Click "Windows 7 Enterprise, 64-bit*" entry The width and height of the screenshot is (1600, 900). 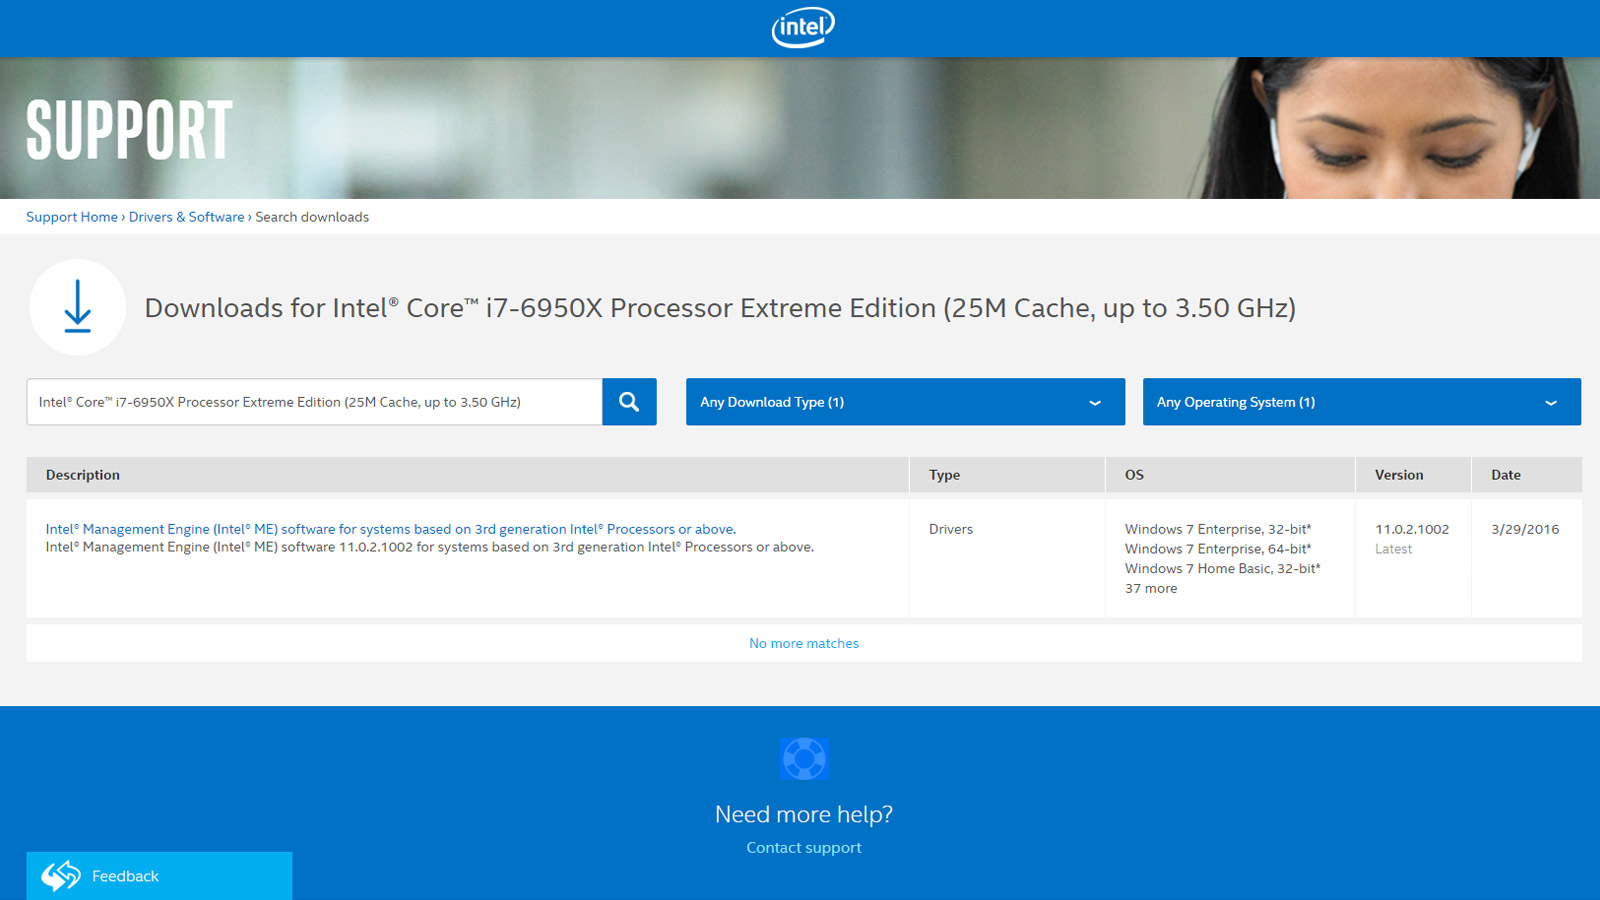(x=1218, y=549)
